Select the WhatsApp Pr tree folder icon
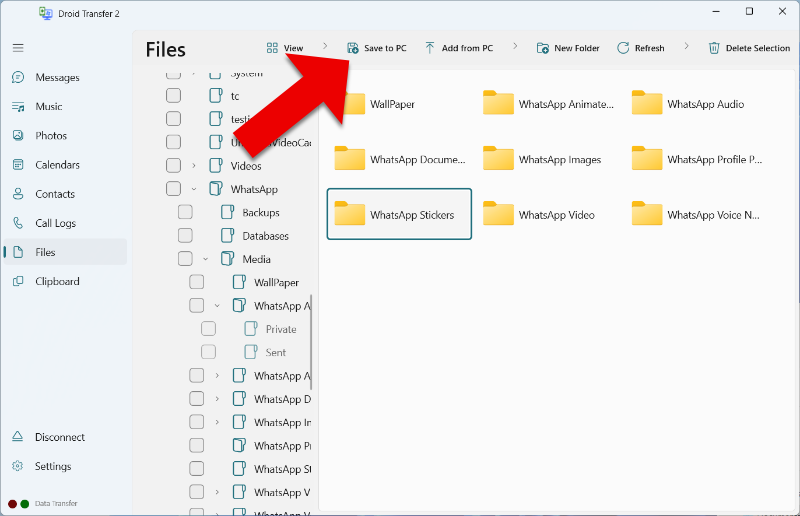This screenshot has height=516, width=800. pos(239,445)
